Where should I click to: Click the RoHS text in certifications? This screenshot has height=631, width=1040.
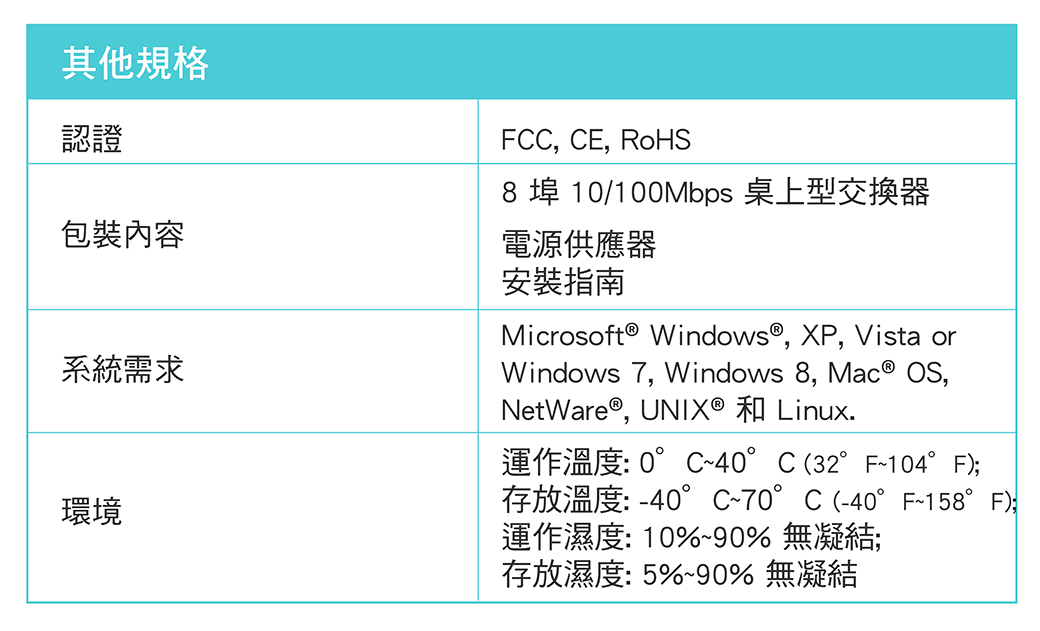[x=655, y=140]
